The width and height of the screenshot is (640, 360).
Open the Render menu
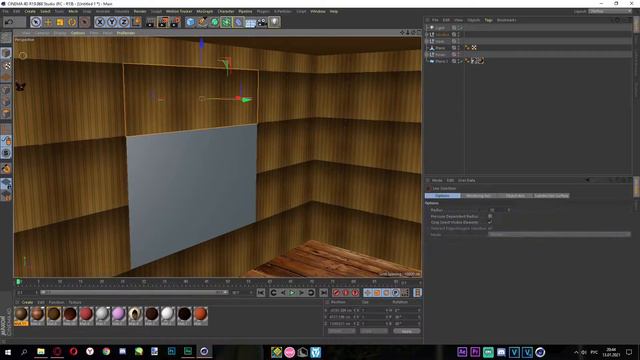coord(140,11)
